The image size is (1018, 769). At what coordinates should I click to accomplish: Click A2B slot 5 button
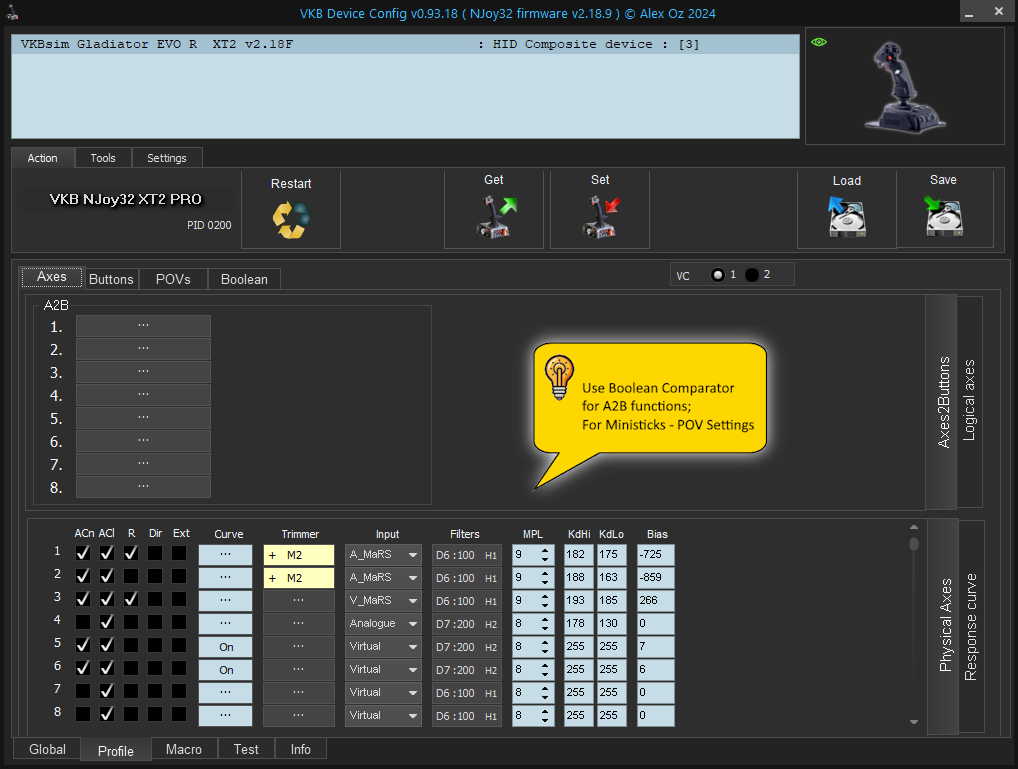coord(143,418)
